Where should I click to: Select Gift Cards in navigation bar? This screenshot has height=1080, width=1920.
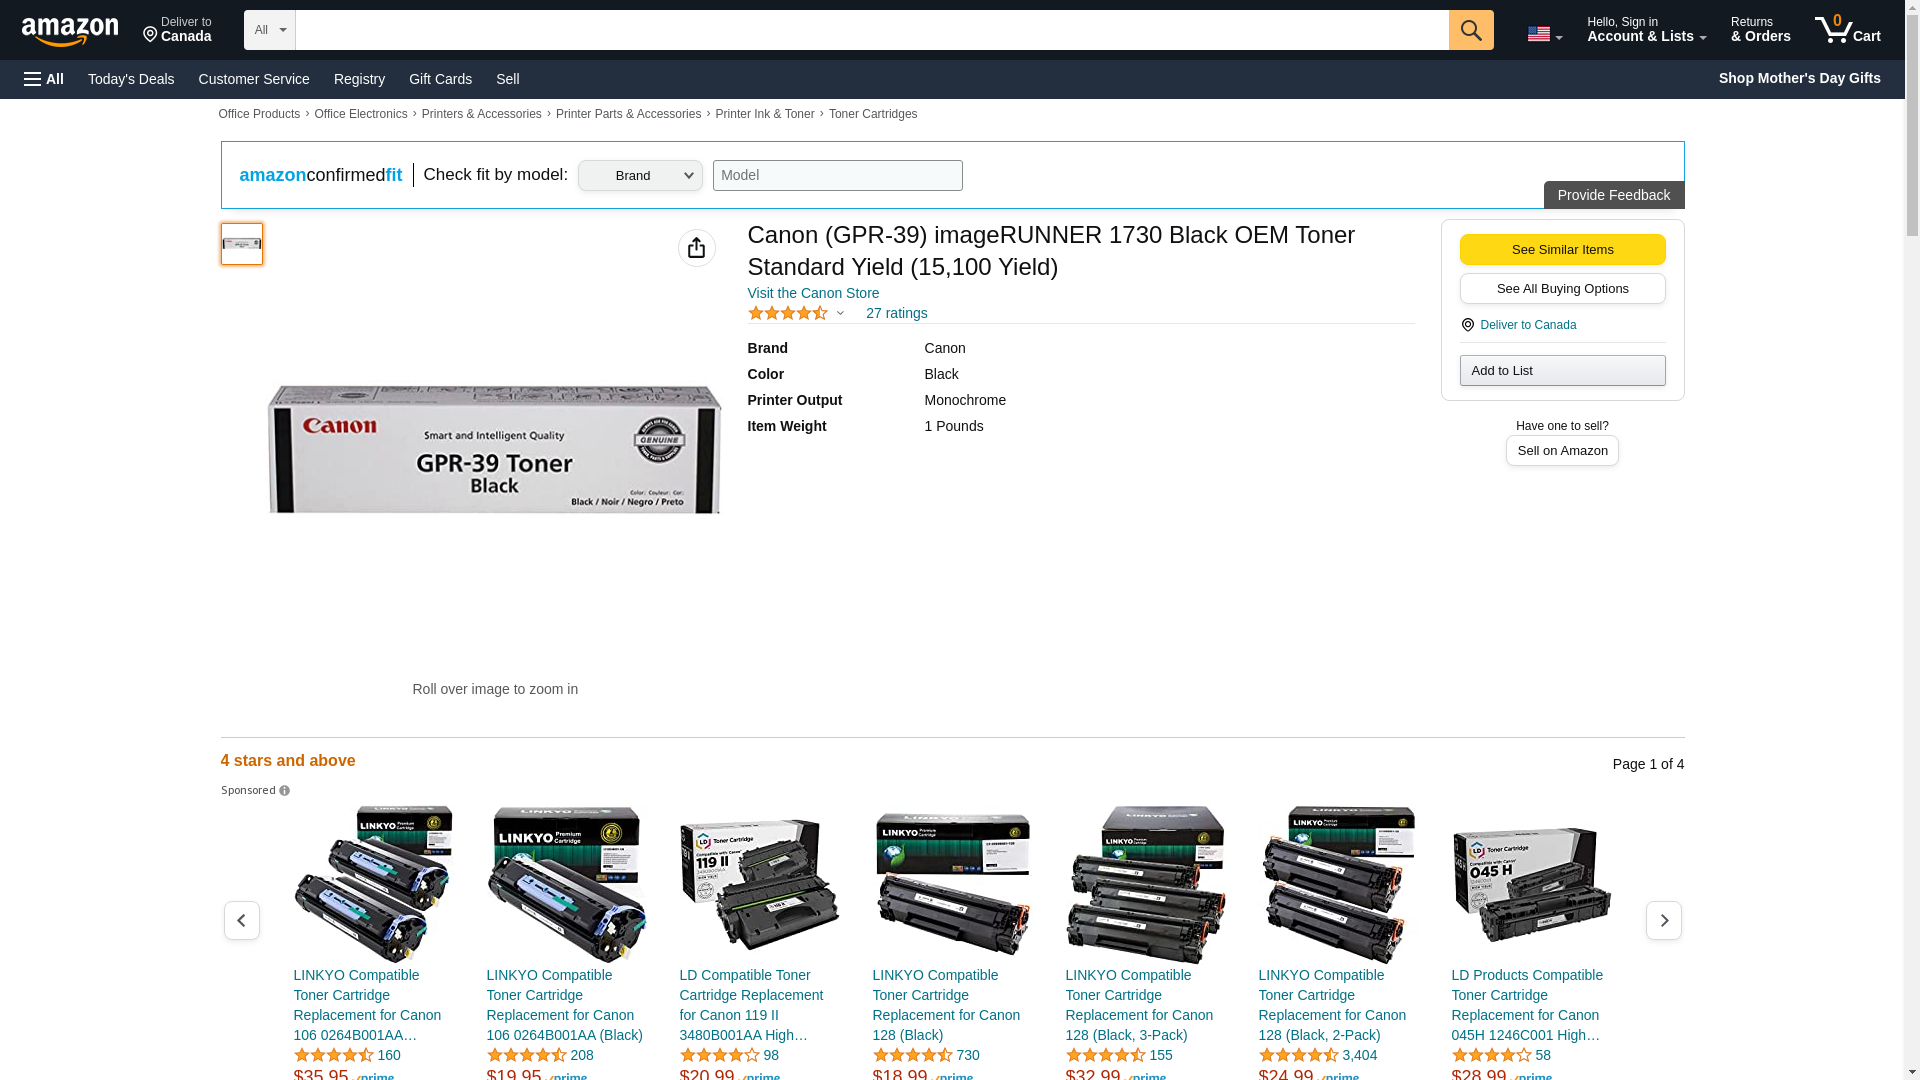pyautogui.click(x=440, y=79)
